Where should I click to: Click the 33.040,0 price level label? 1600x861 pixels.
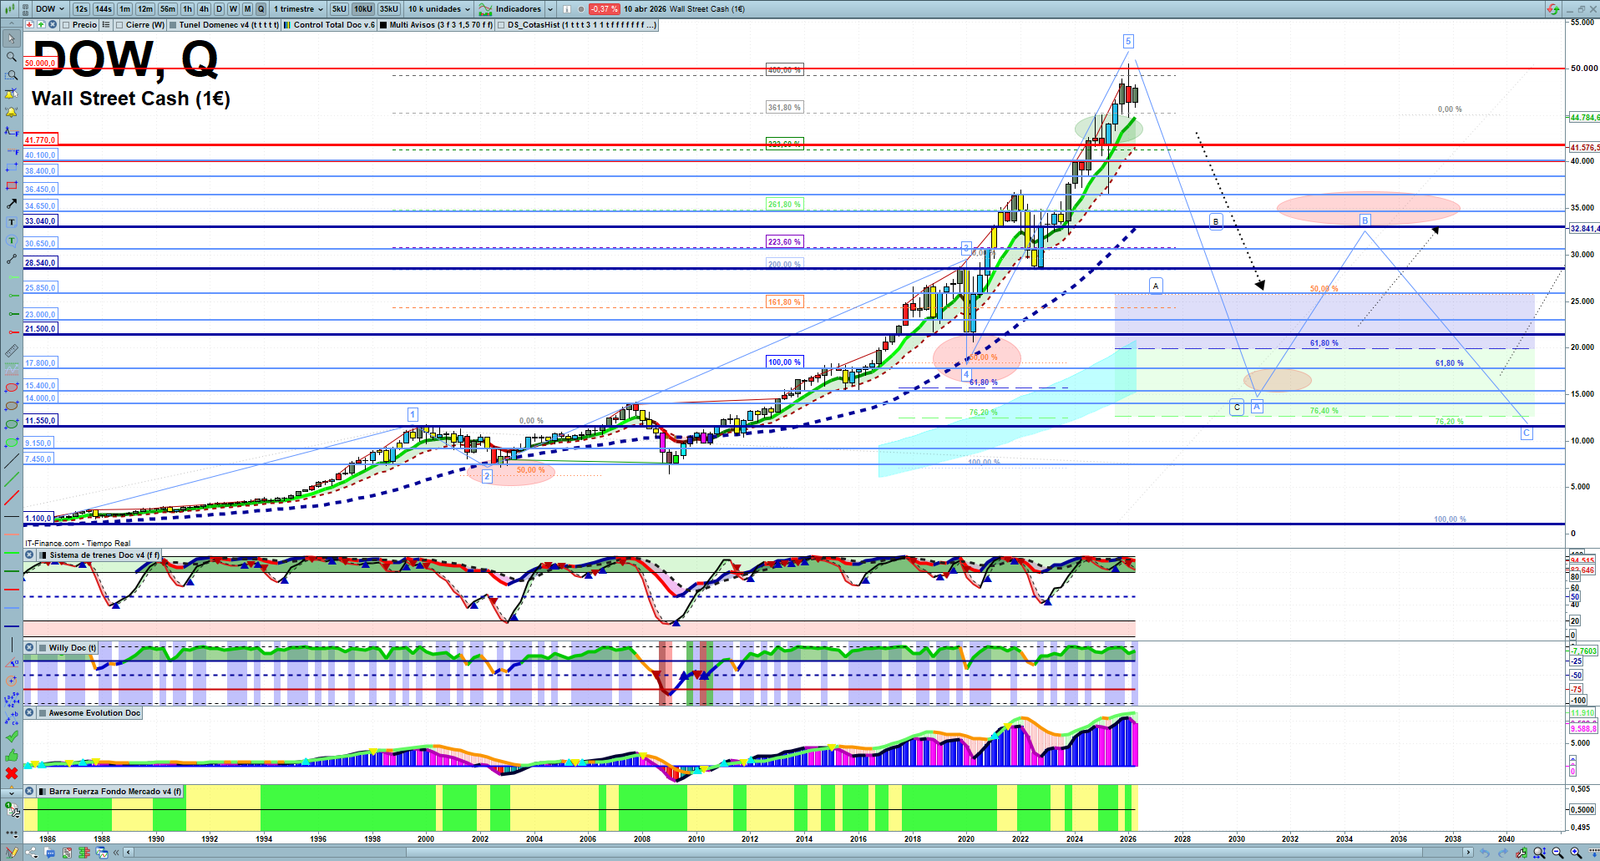(40, 221)
